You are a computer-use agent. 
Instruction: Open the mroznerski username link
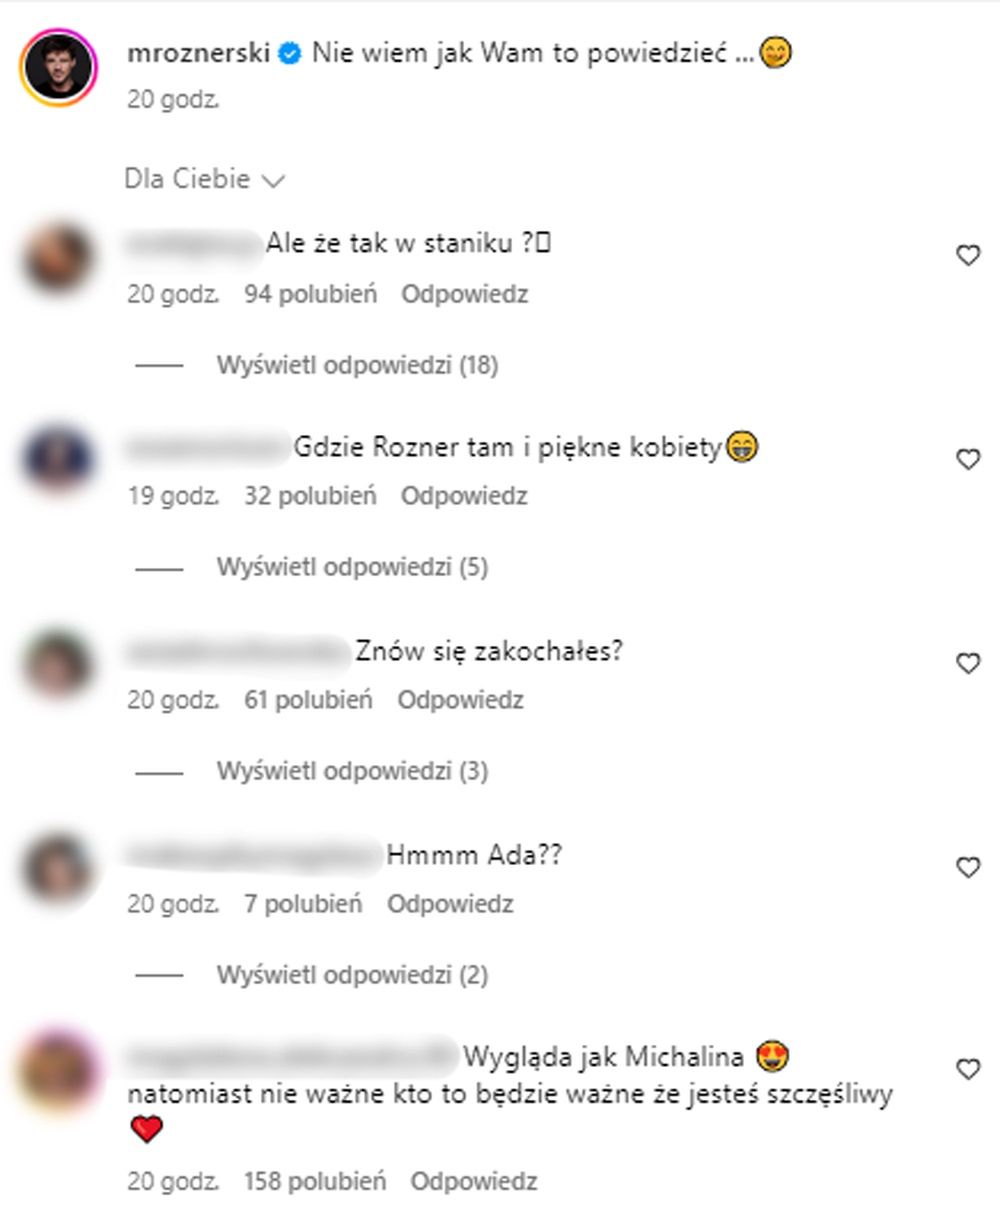click(x=199, y=53)
